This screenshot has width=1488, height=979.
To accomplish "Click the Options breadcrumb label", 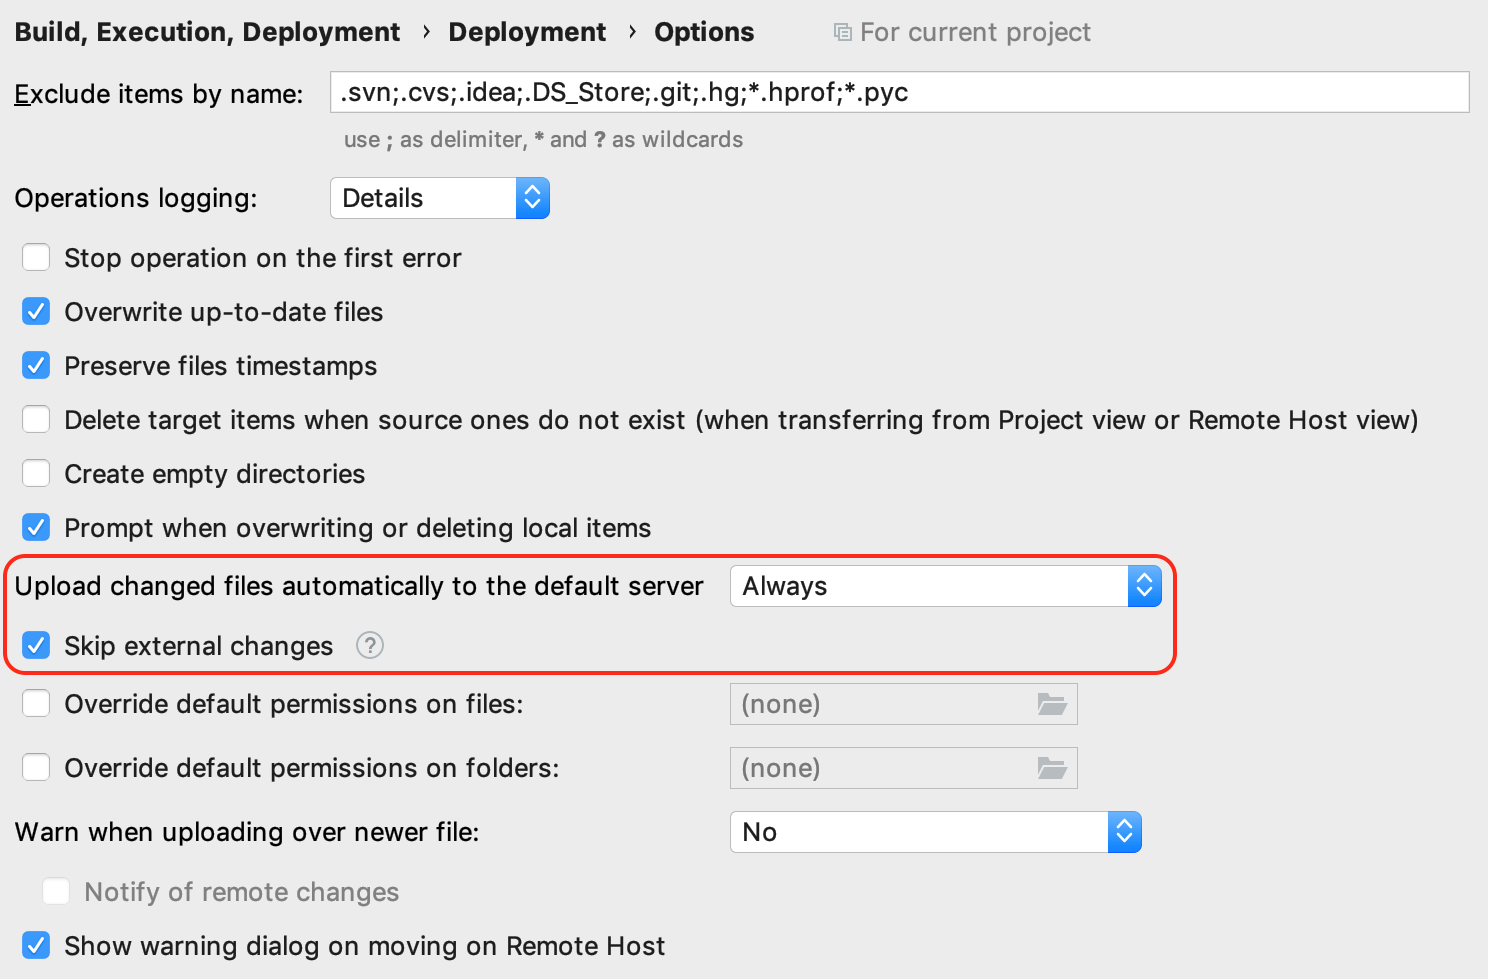I will click(704, 32).
